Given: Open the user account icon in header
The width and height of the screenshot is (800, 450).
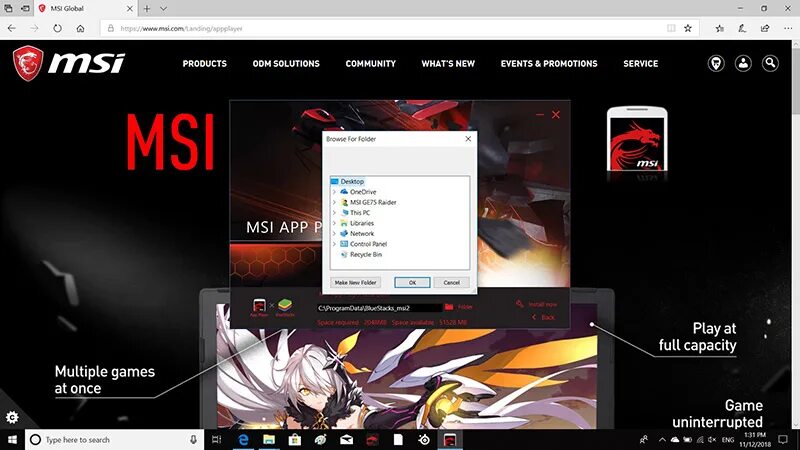Looking at the screenshot, I should [x=743, y=63].
